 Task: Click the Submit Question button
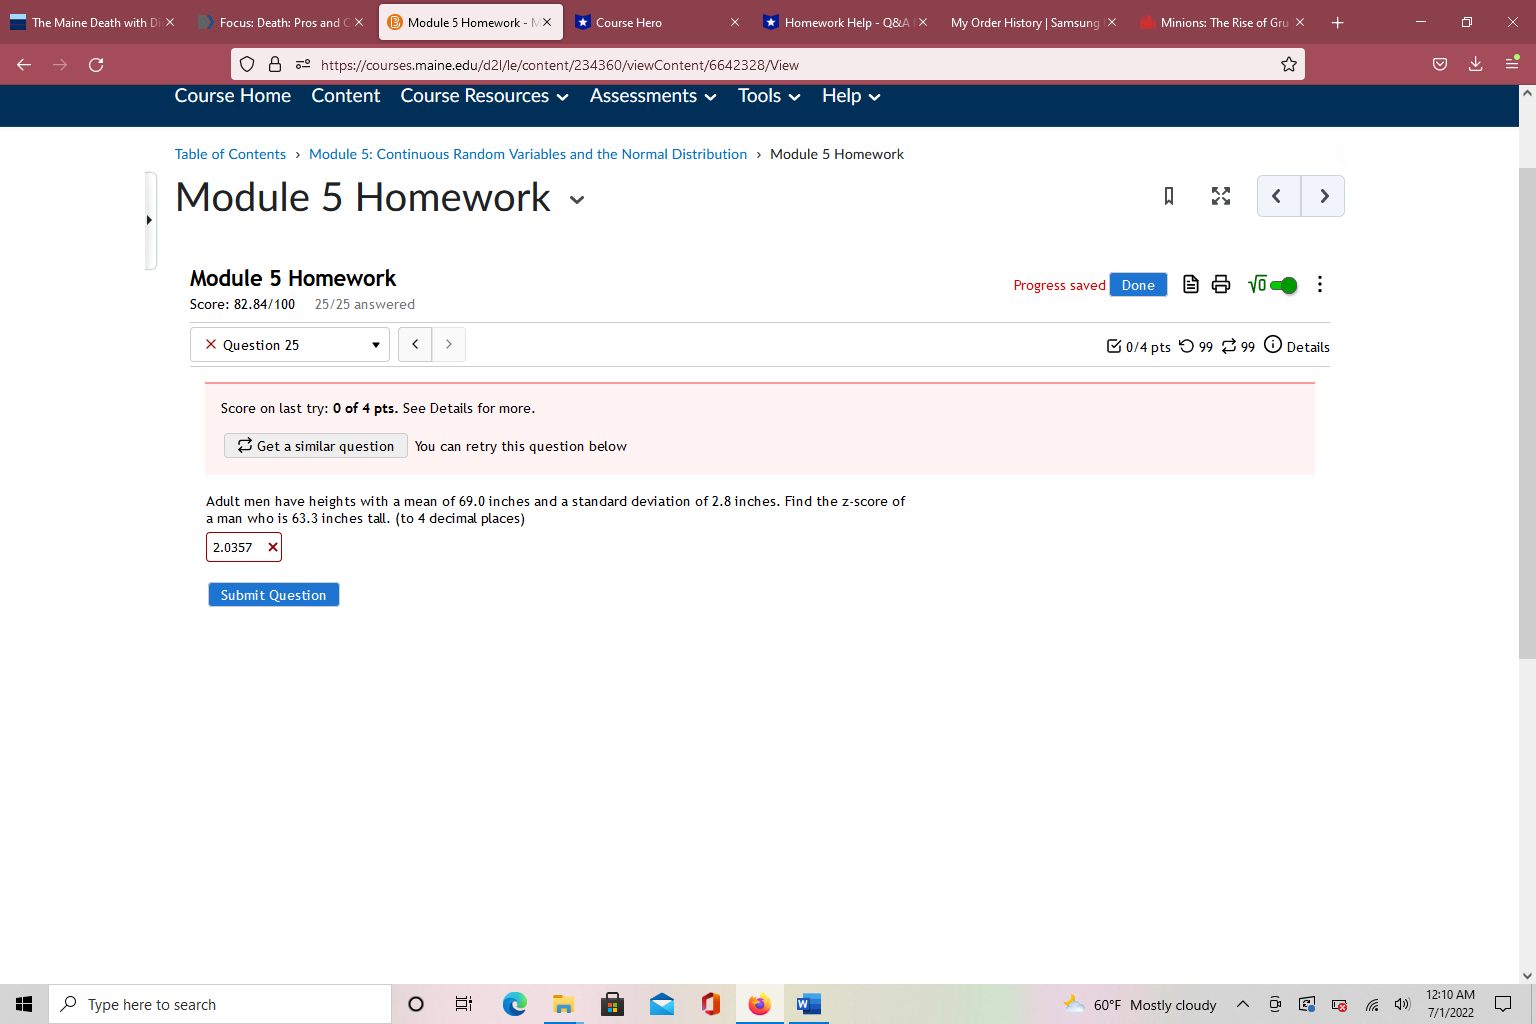click(x=273, y=594)
